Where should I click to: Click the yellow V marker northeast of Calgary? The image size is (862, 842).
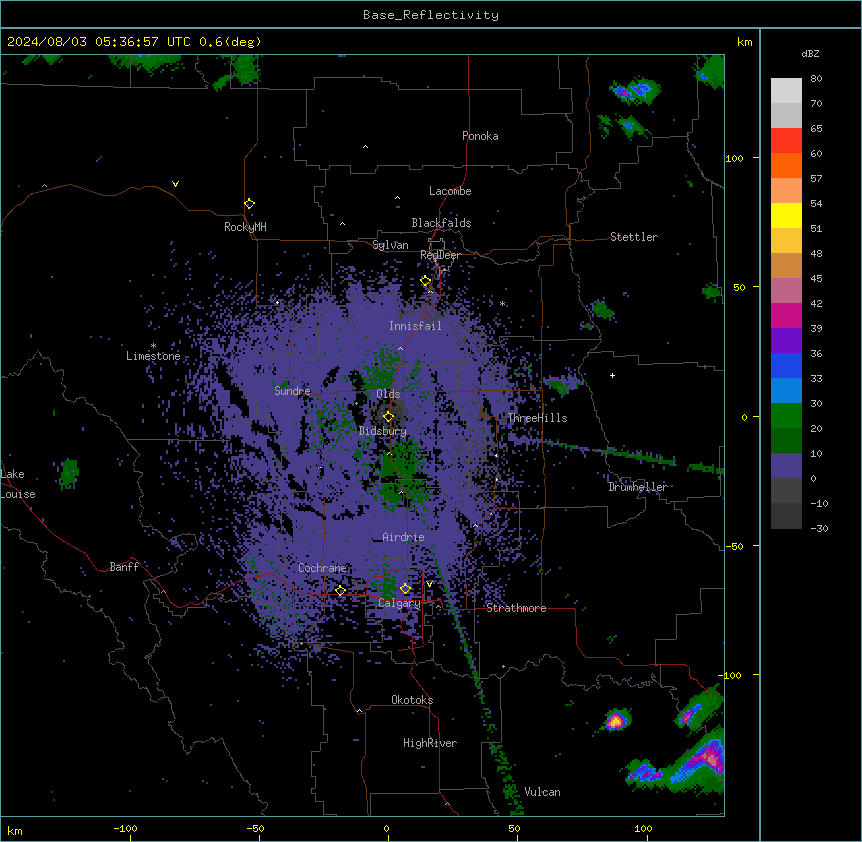coord(429,584)
